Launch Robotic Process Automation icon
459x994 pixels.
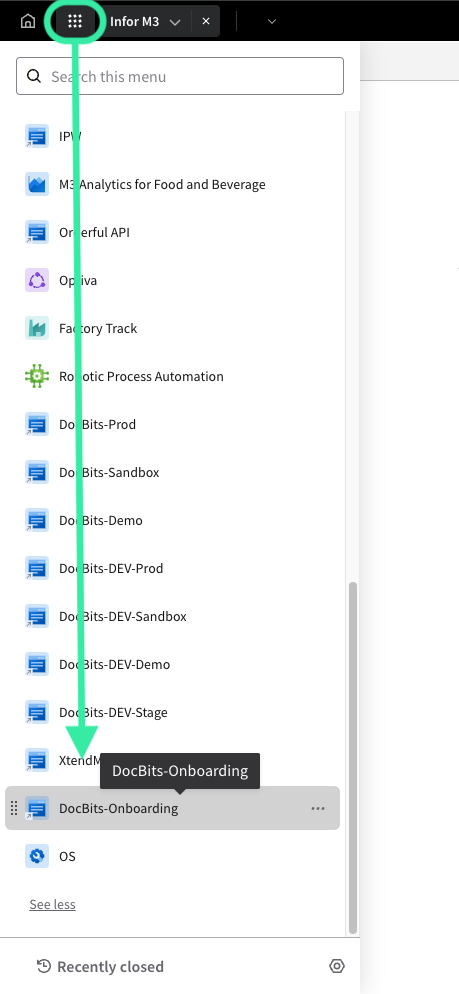pos(37,377)
